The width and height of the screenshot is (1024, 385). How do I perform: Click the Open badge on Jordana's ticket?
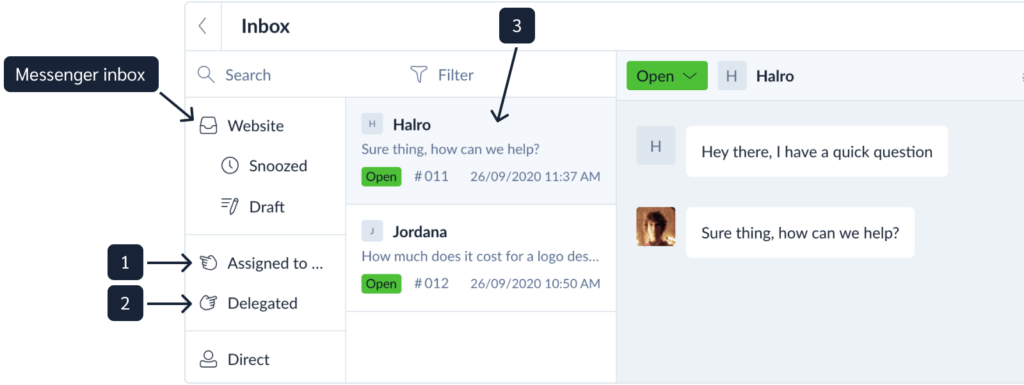pos(381,284)
